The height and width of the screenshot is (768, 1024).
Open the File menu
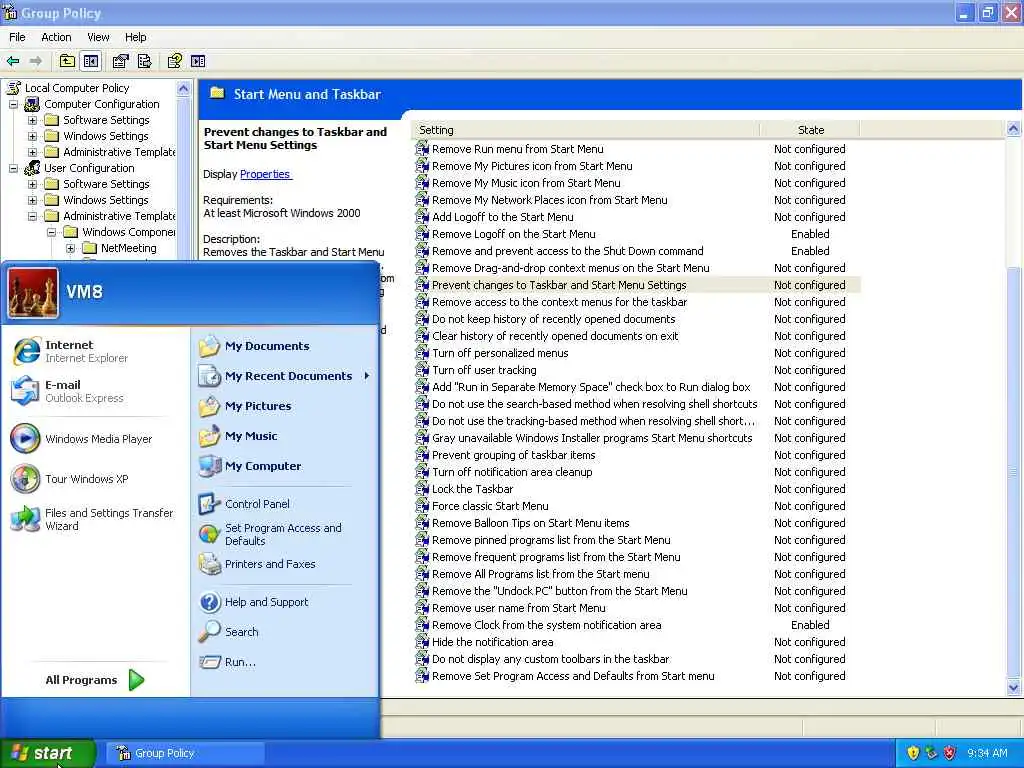pos(17,37)
